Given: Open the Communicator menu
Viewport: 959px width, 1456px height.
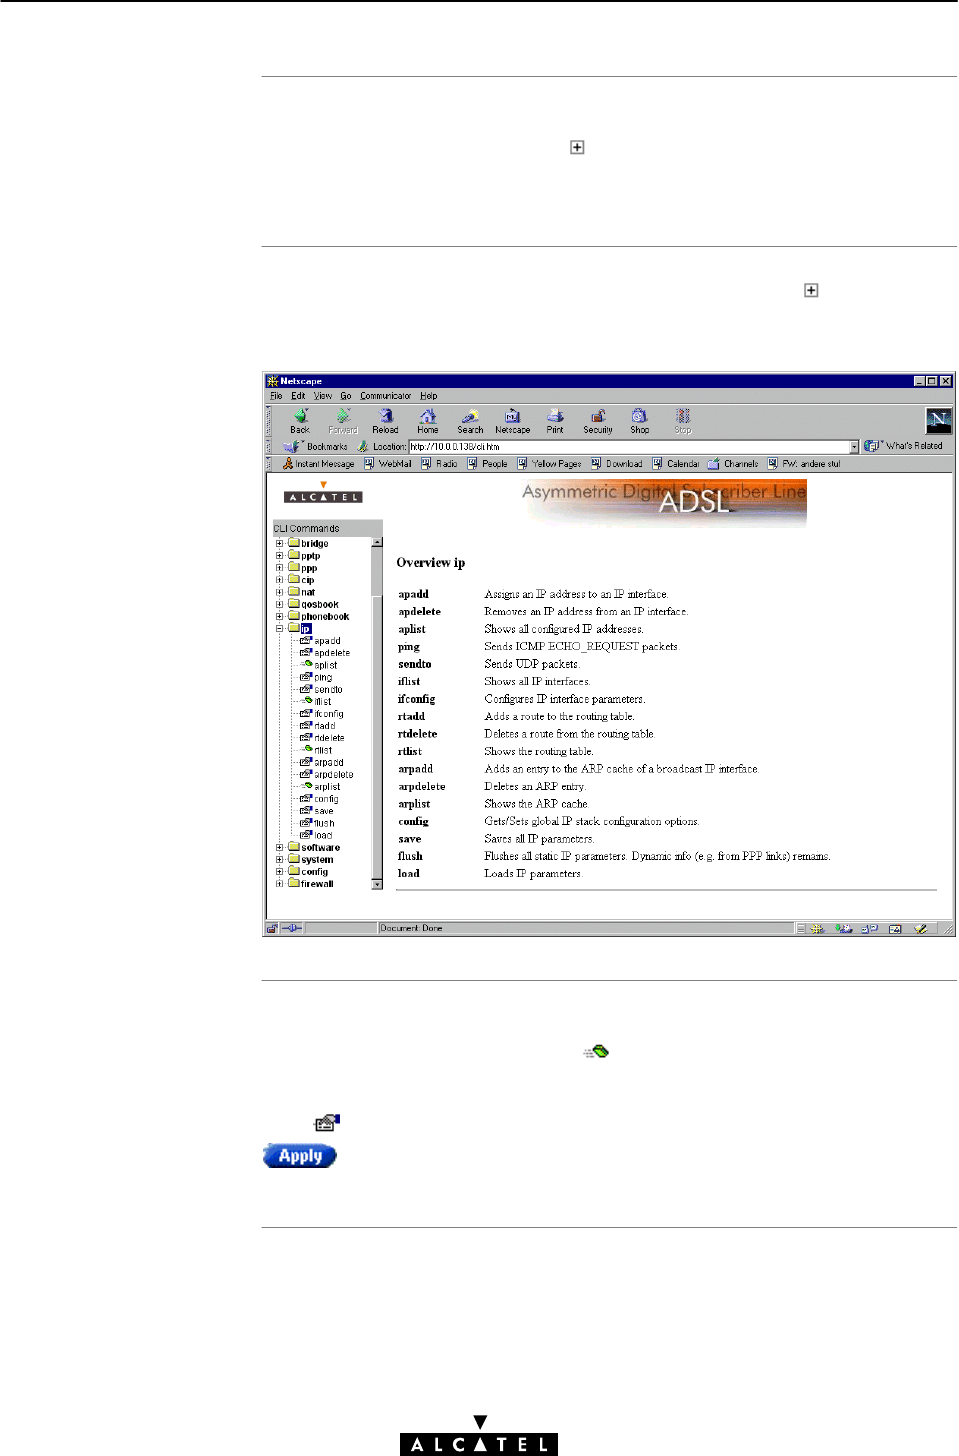Looking at the screenshot, I should coord(386,396).
